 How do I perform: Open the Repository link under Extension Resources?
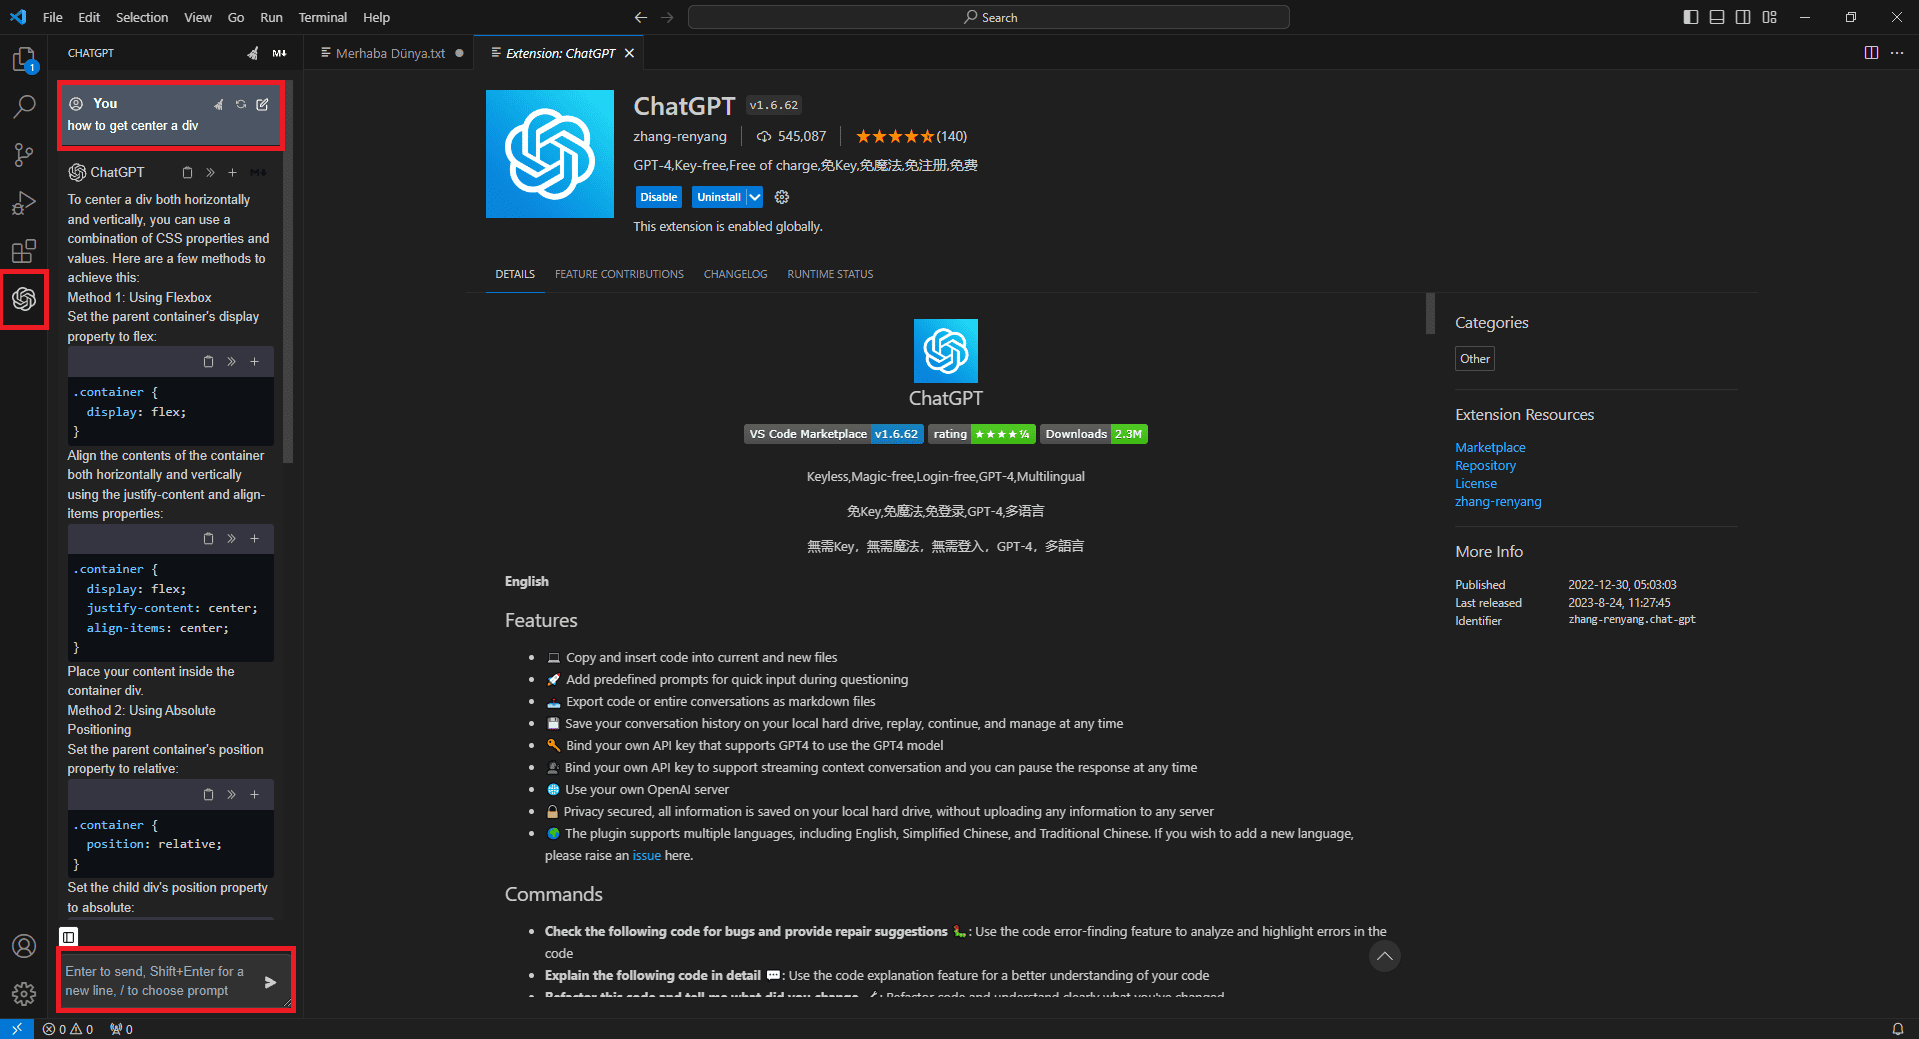[1485, 466]
